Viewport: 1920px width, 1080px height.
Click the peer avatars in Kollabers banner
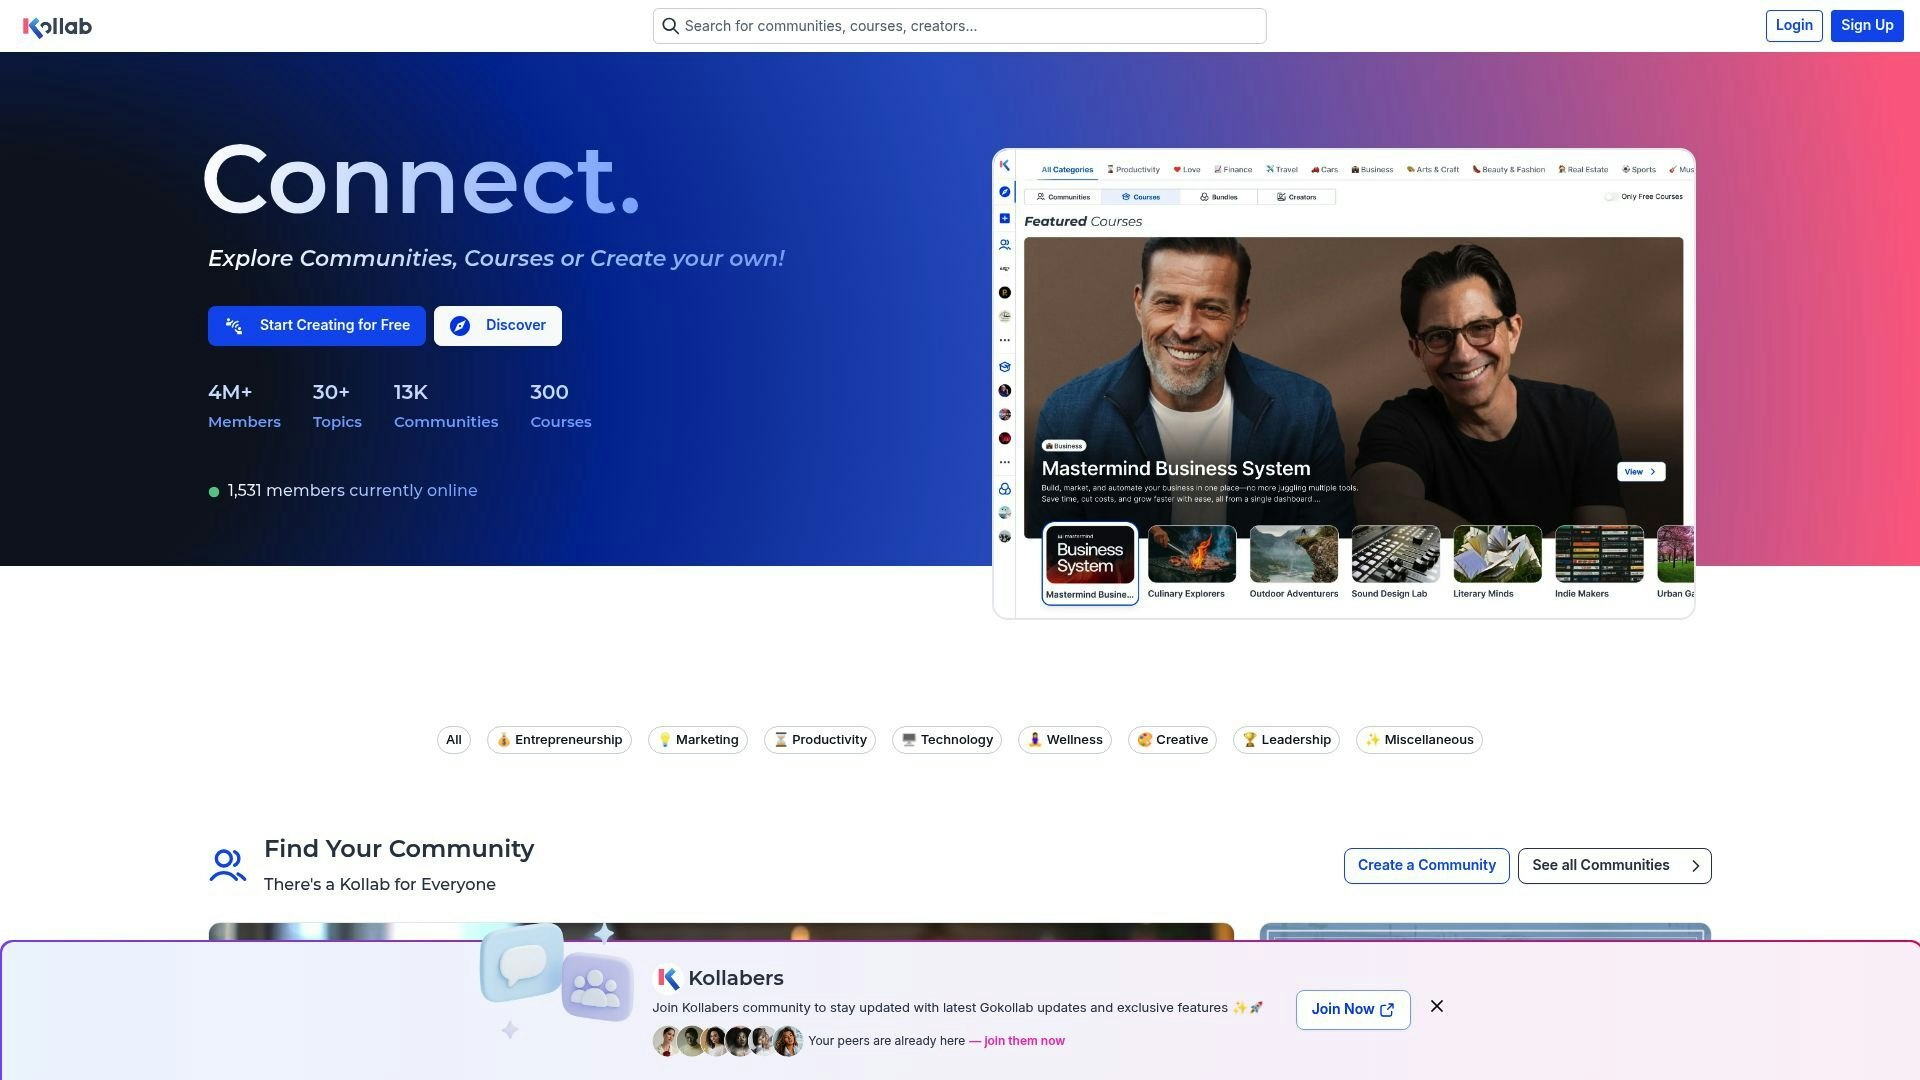[727, 1041]
